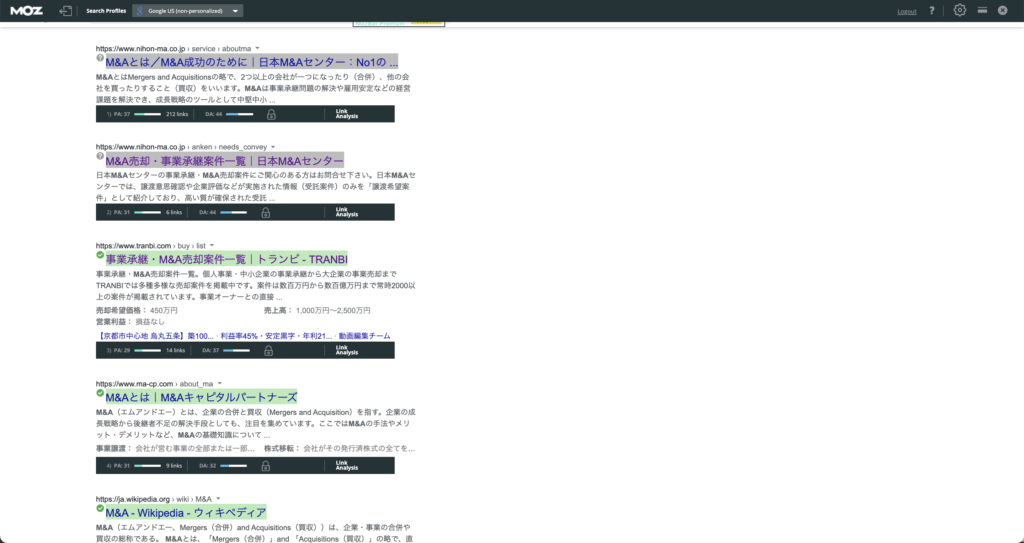Expand the arrow next to anken › needs_convey URL
This screenshot has height=543, width=1024.
[273, 146]
